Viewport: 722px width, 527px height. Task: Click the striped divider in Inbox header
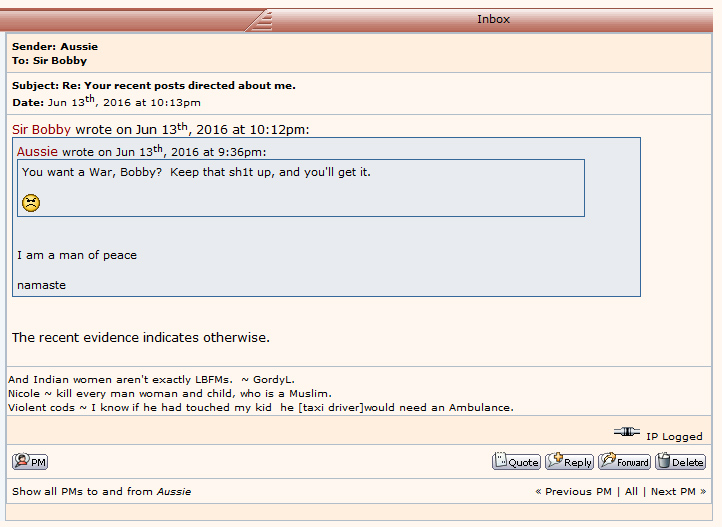click(258, 19)
